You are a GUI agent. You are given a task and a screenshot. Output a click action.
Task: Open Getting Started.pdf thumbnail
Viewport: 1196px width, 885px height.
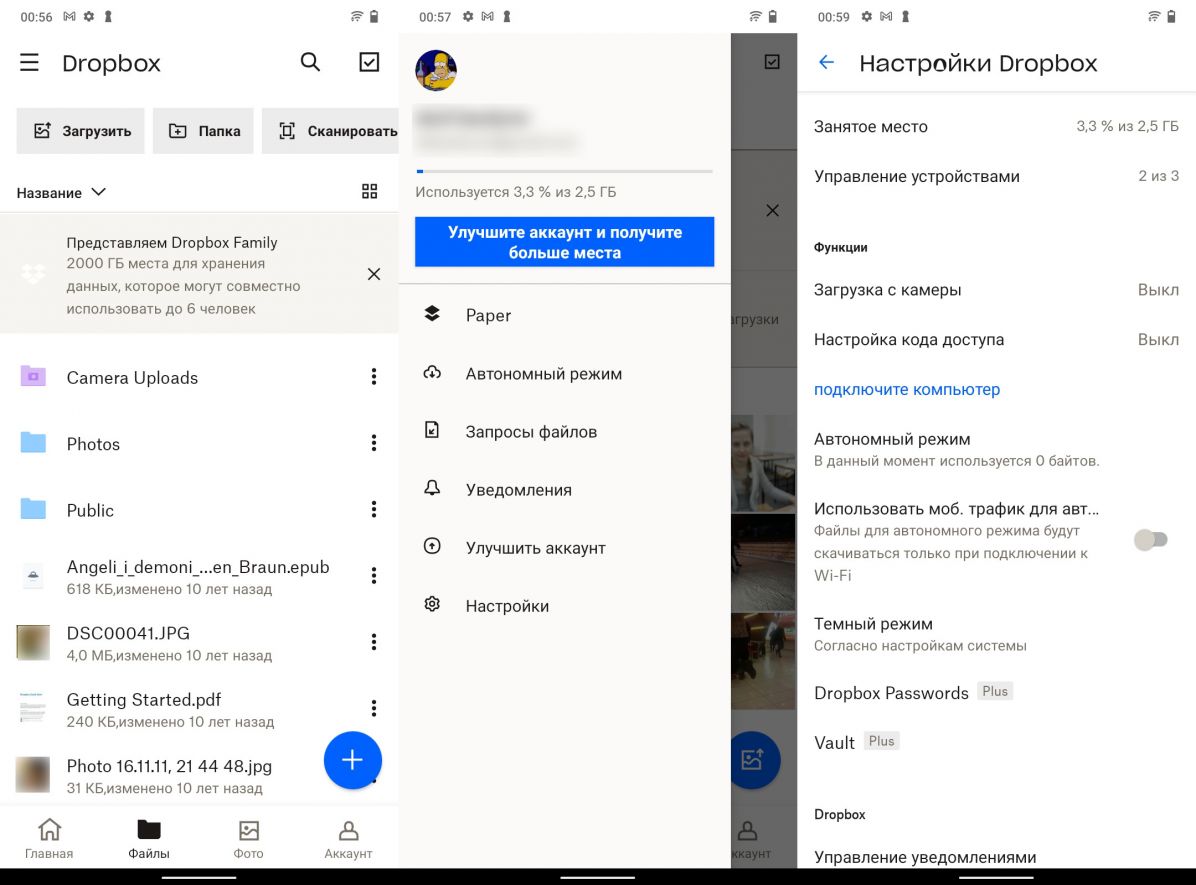33,709
